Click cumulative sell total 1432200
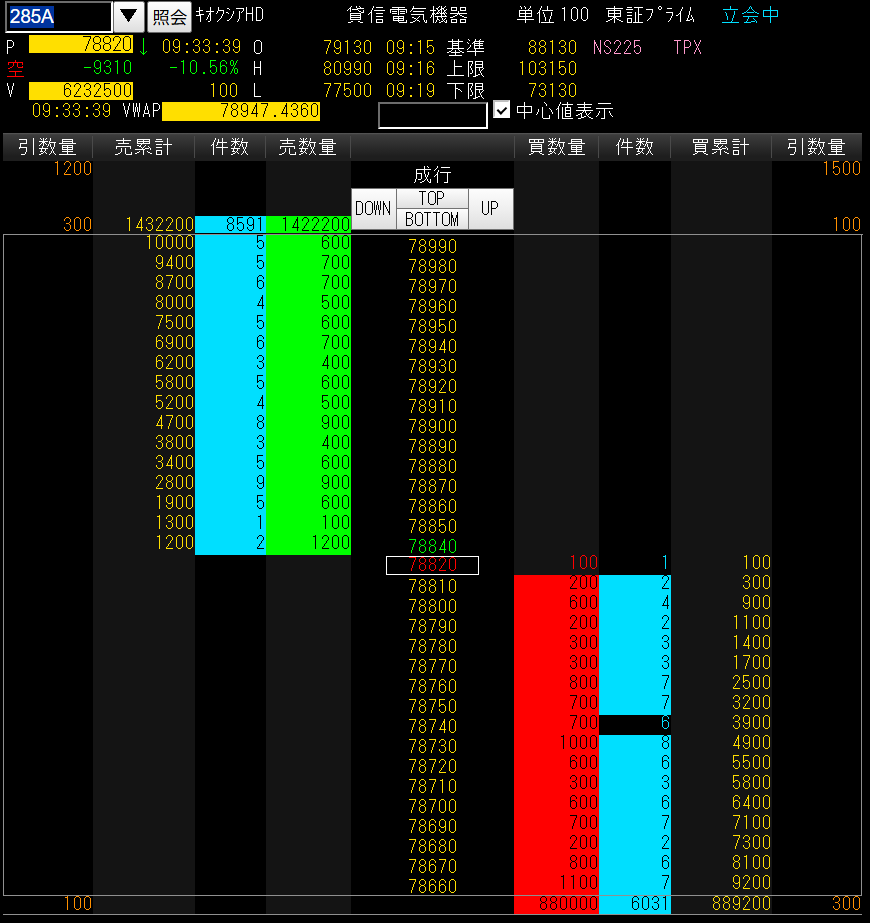870x923 pixels. [160, 224]
